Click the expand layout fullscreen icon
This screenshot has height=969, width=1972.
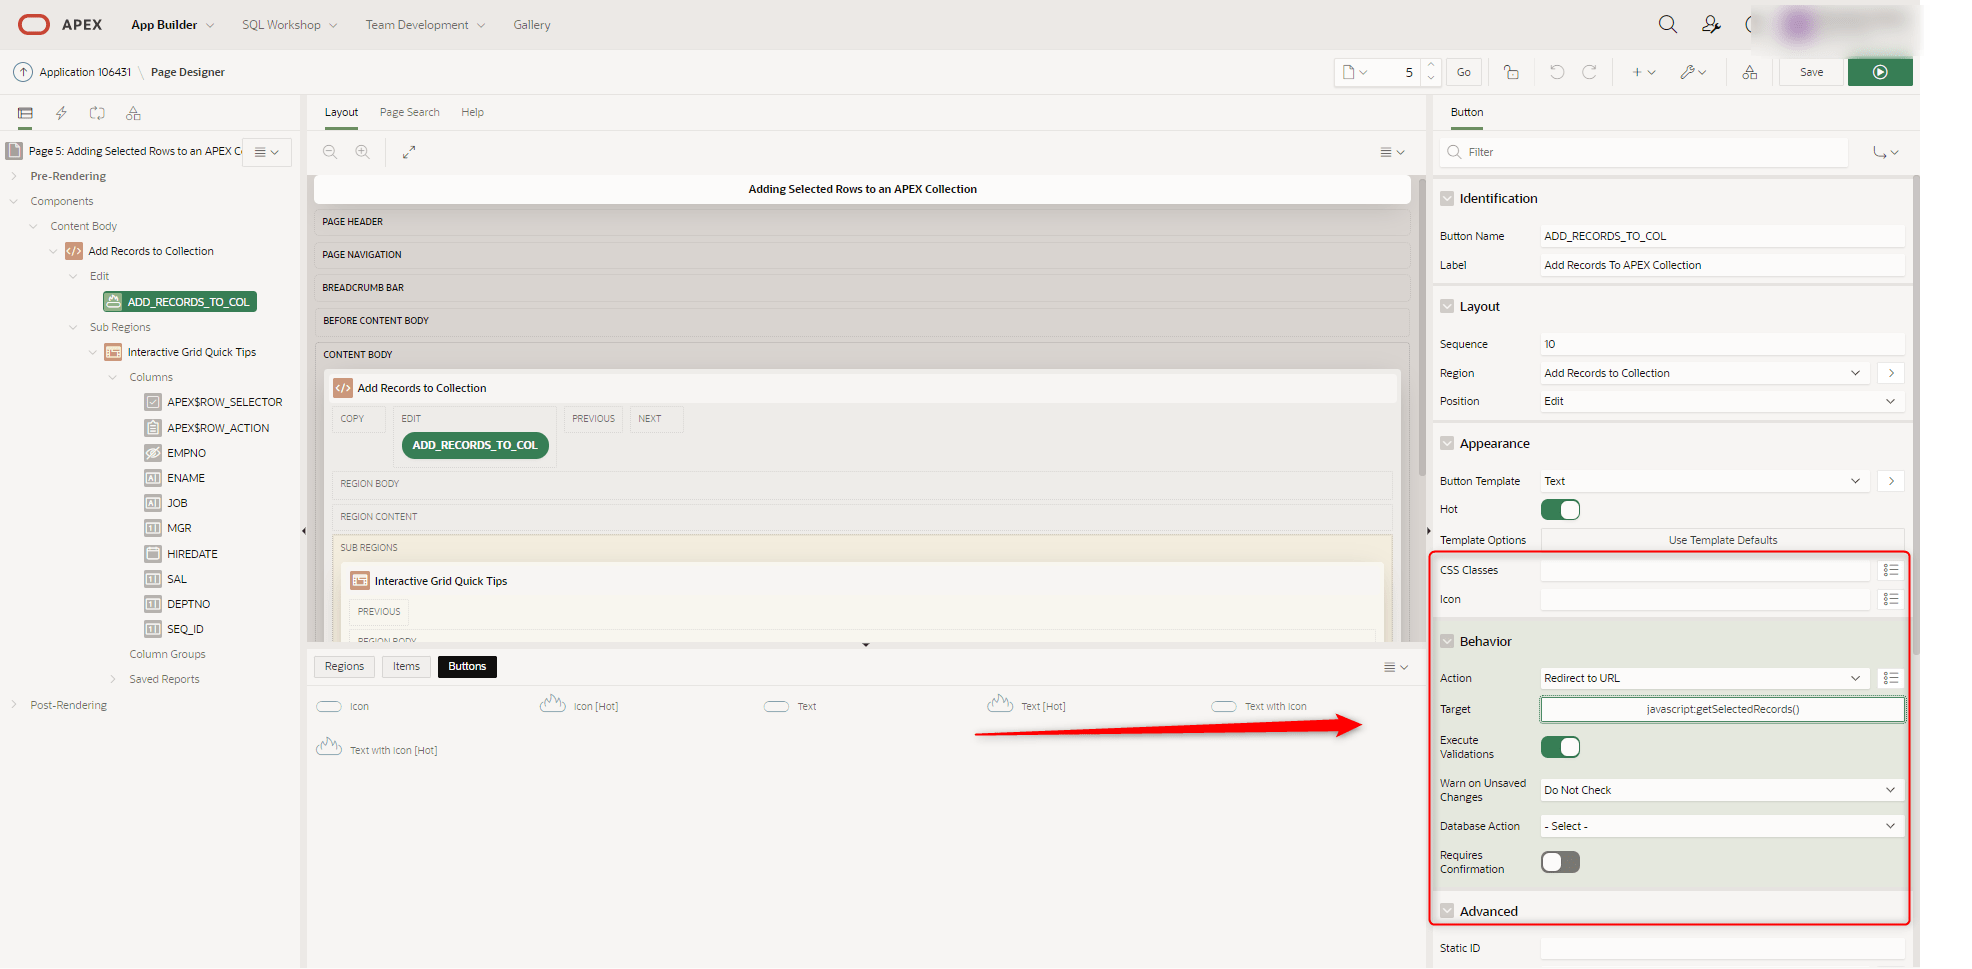[409, 152]
